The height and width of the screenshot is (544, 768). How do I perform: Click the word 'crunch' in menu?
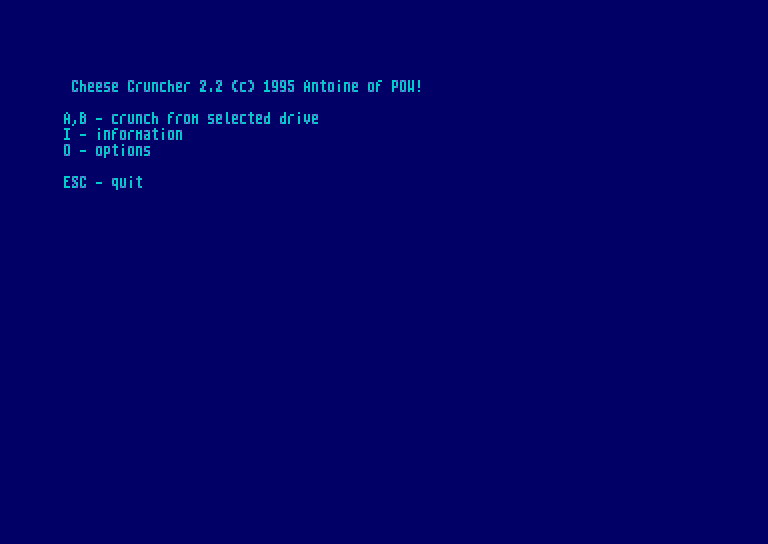pyautogui.click(x=135, y=119)
